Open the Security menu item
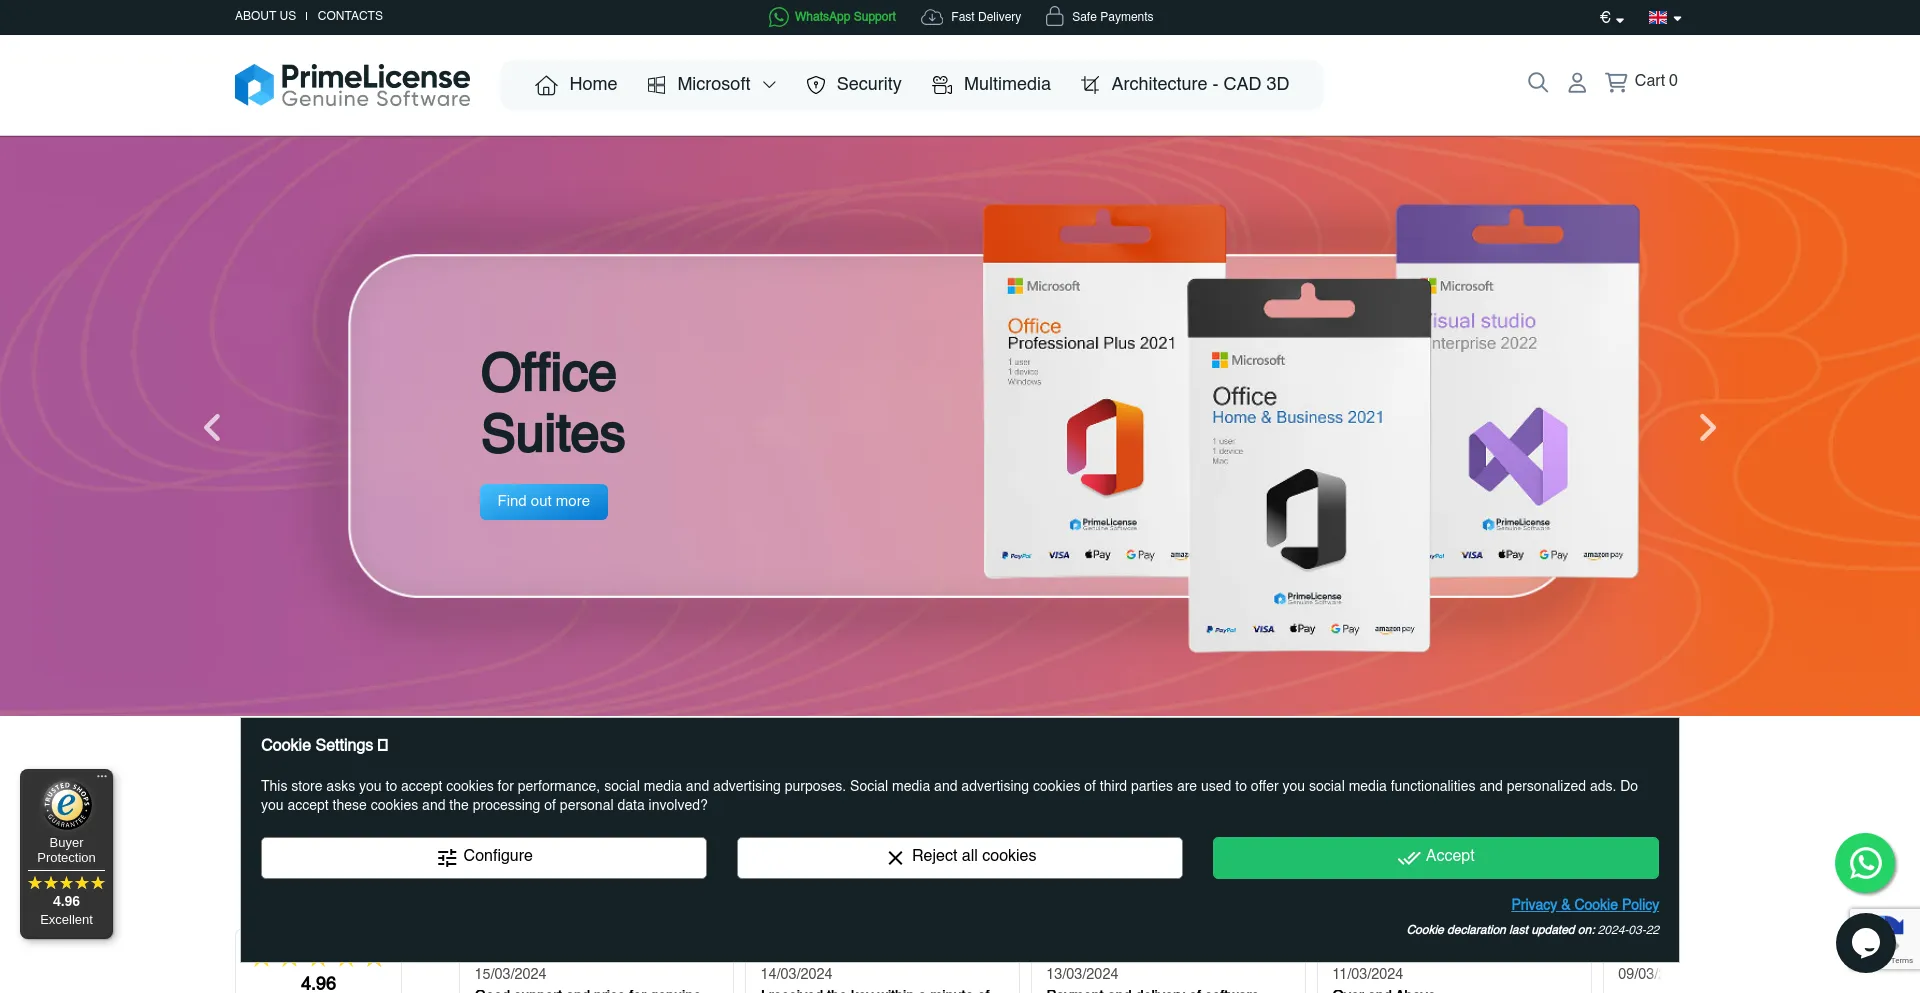This screenshot has width=1920, height=993. 854,85
